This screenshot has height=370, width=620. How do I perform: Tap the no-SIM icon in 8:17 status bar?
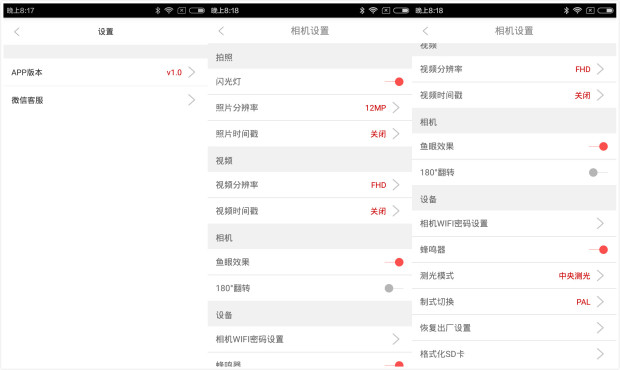pyautogui.click(x=181, y=10)
